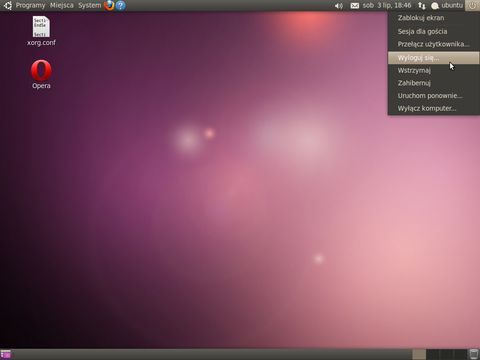This screenshot has width=480, height=360.
Task: Open the envelope messaging indicator
Action: [x=355, y=6]
